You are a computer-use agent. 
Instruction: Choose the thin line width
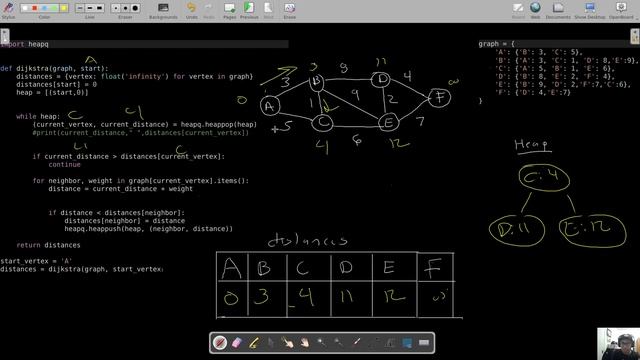point(80,8)
